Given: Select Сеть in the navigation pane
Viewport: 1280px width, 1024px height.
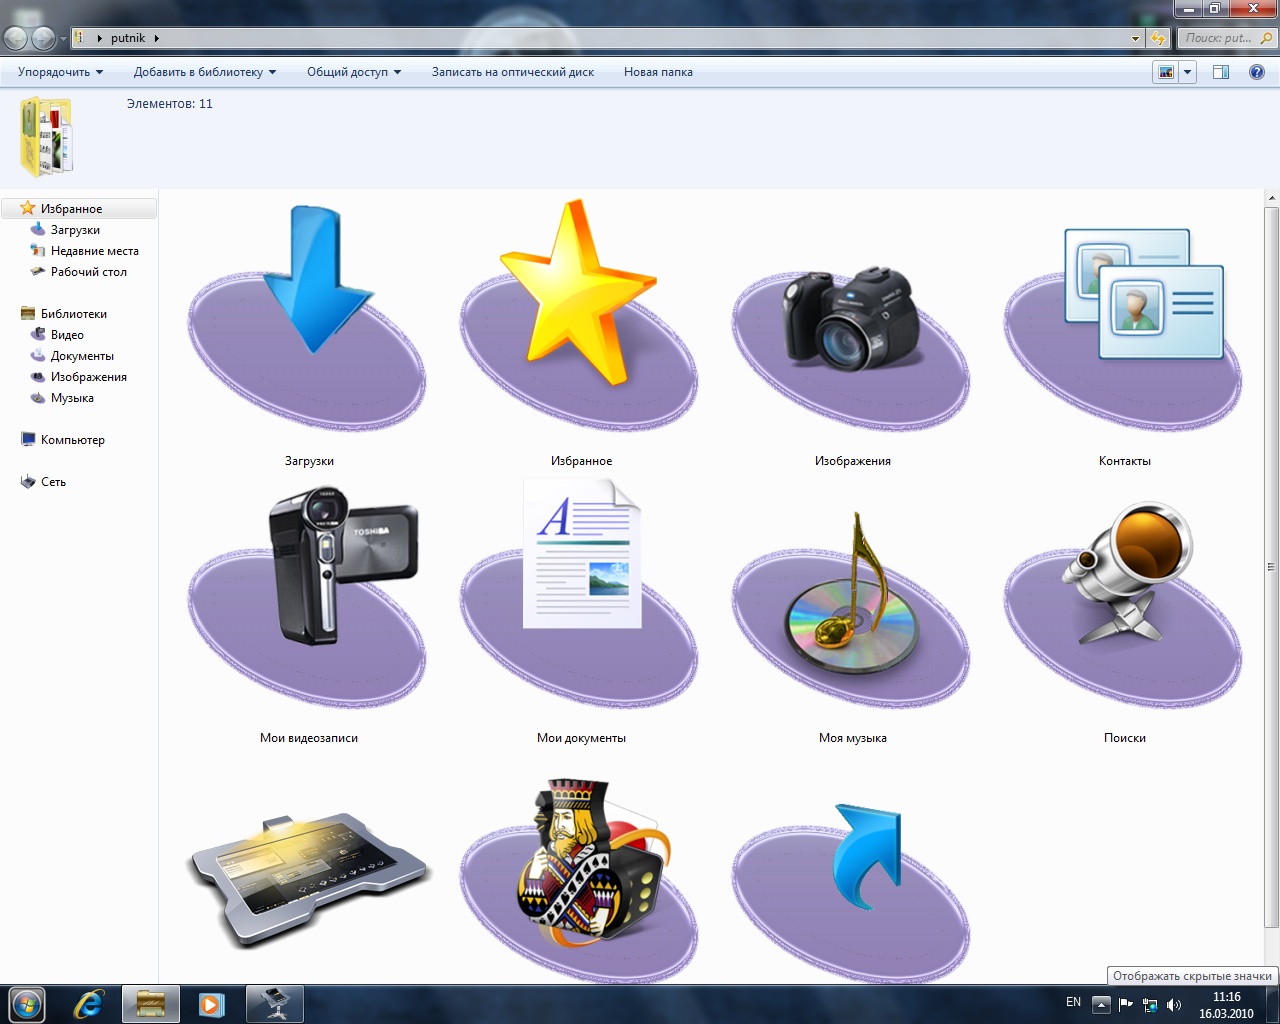Looking at the screenshot, I should [53, 482].
